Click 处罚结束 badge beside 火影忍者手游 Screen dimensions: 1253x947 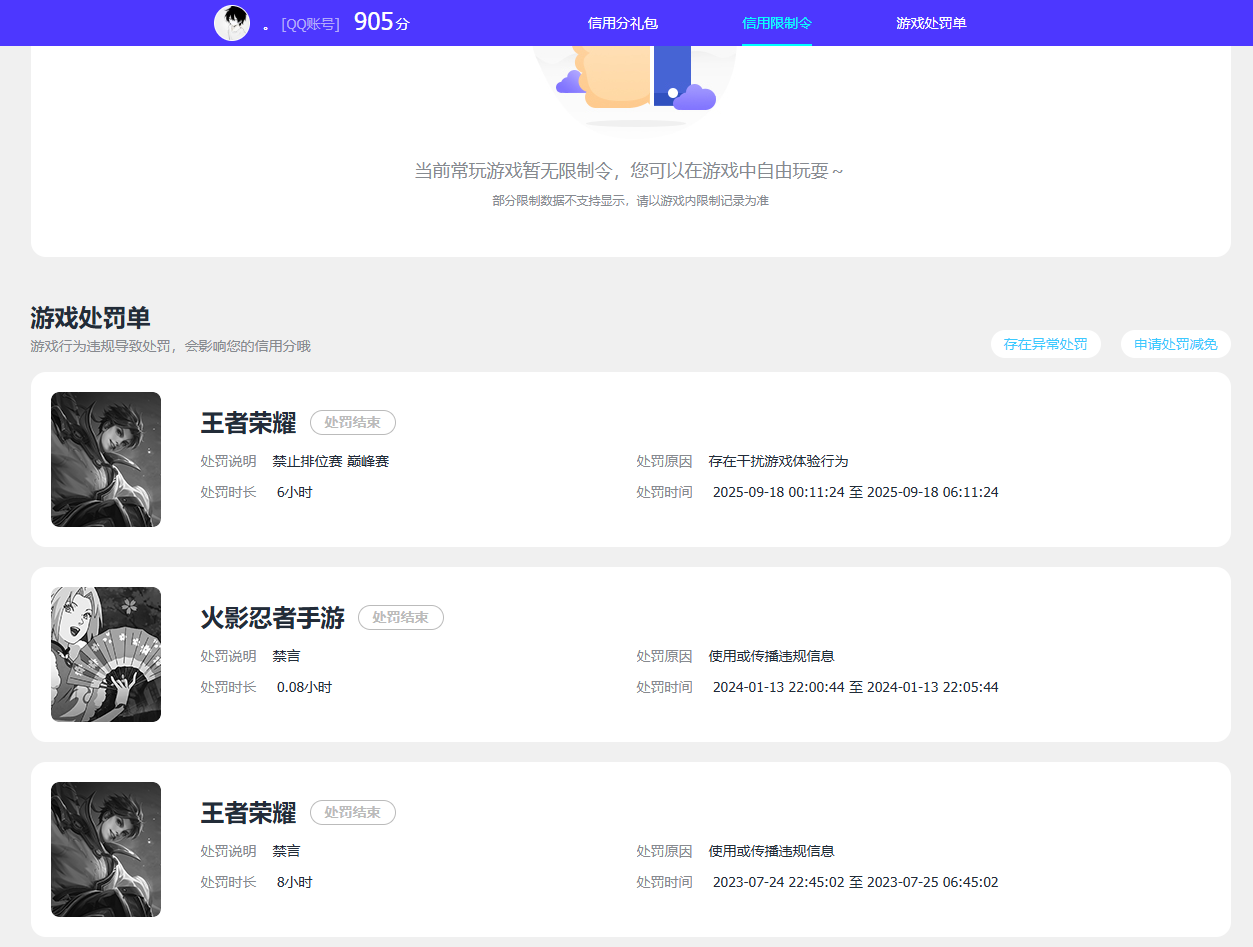[401, 618]
